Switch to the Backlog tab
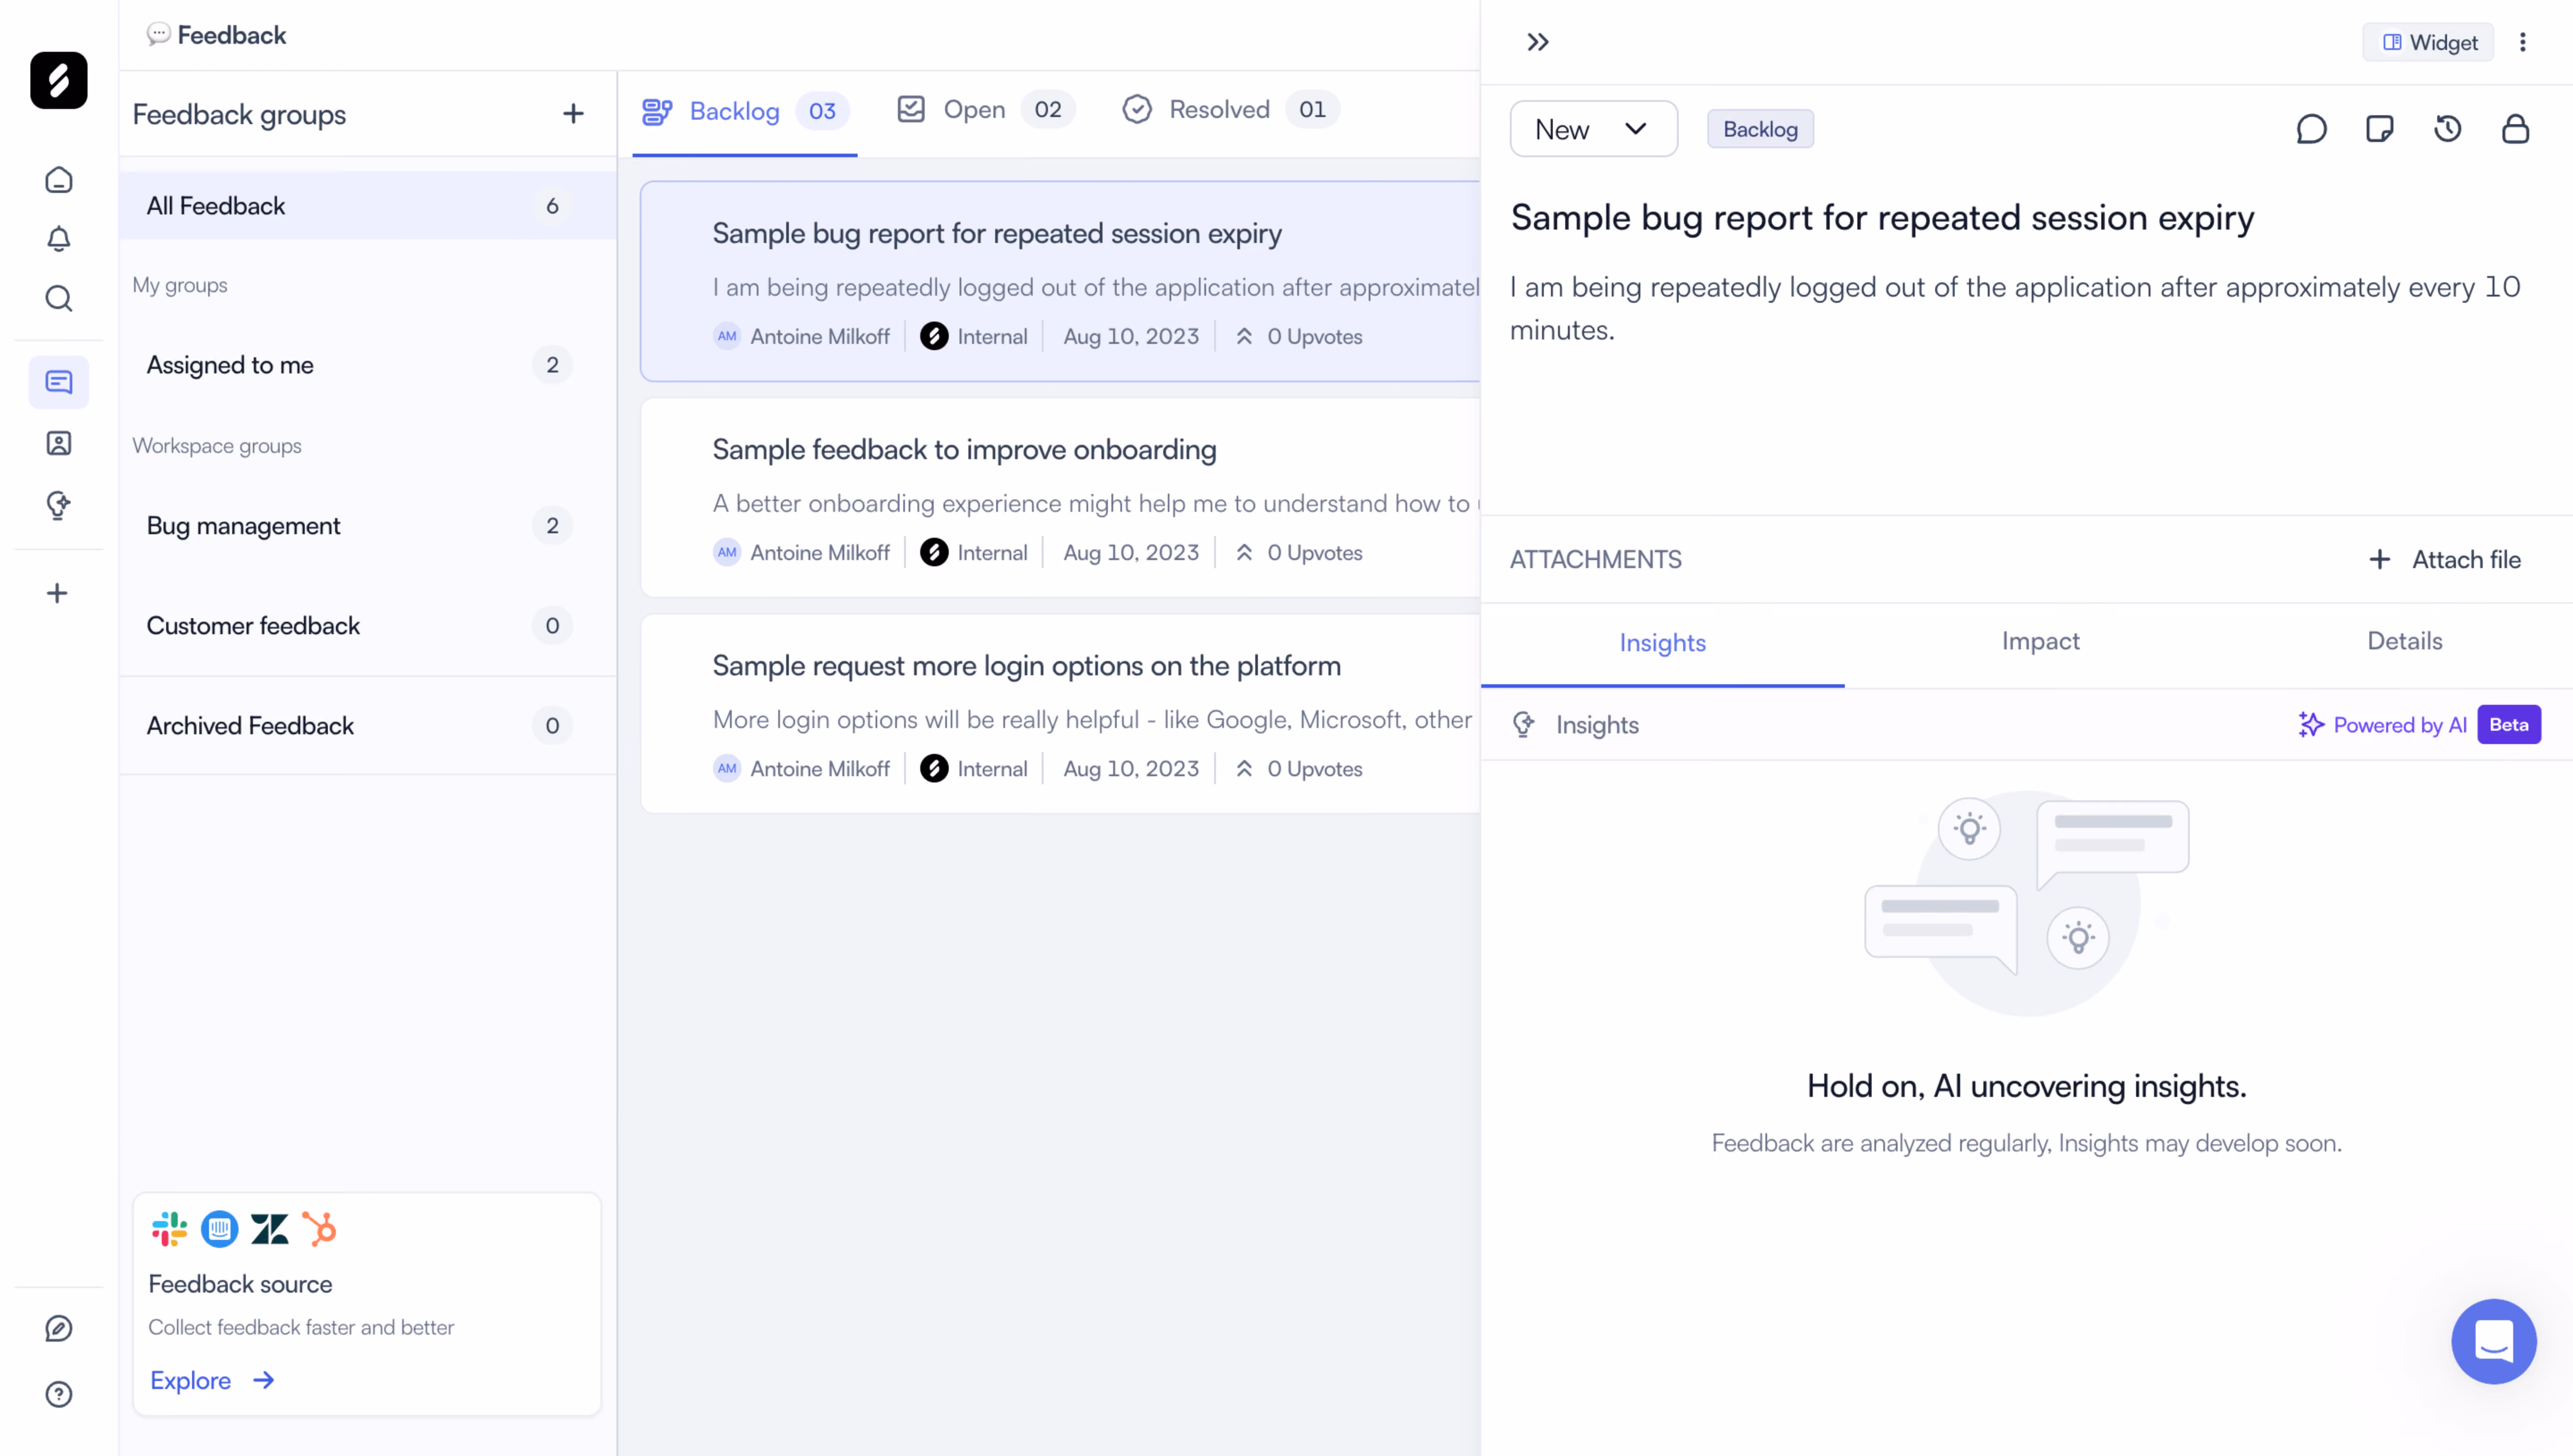The height and width of the screenshot is (1456, 2573). pyautogui.click(x=745, y=111)
